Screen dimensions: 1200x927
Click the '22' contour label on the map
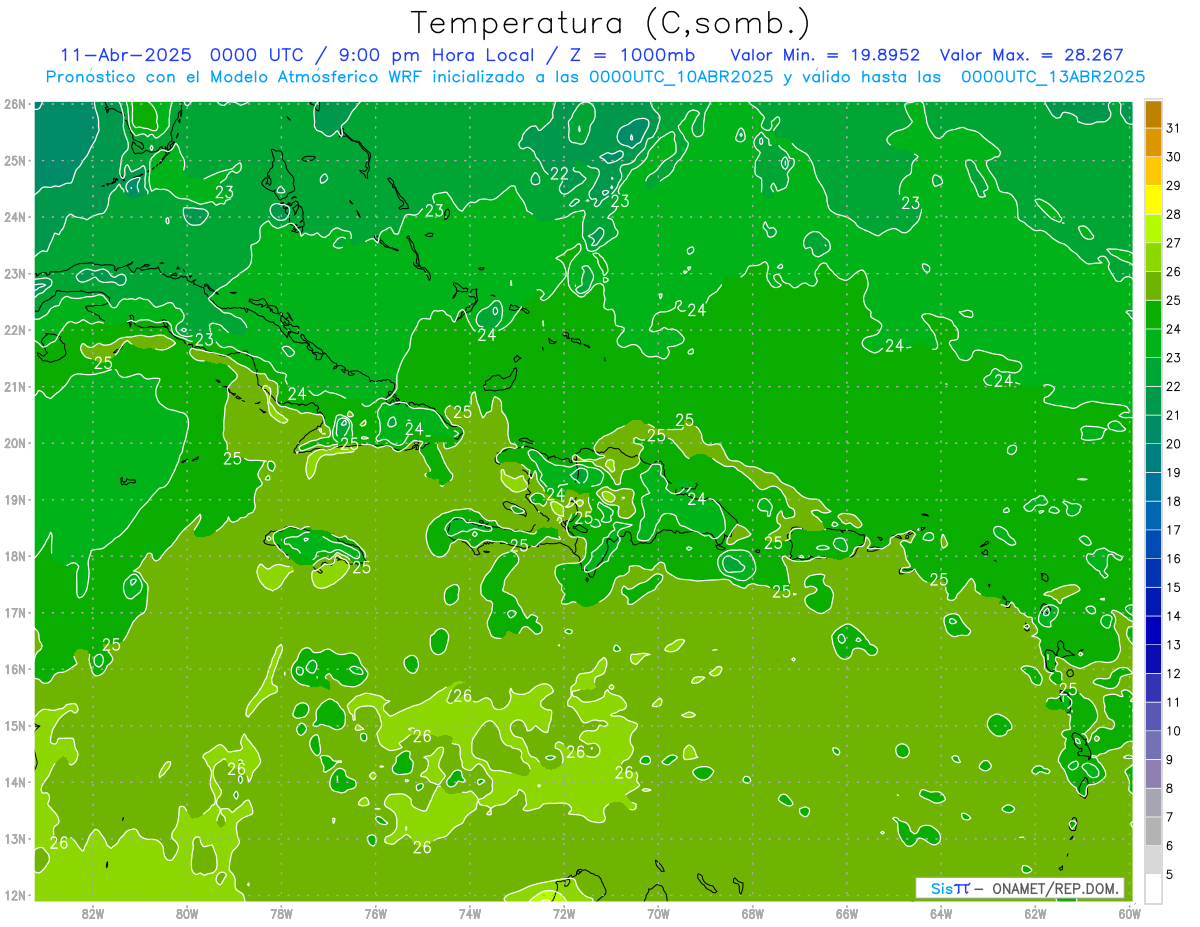560,173
